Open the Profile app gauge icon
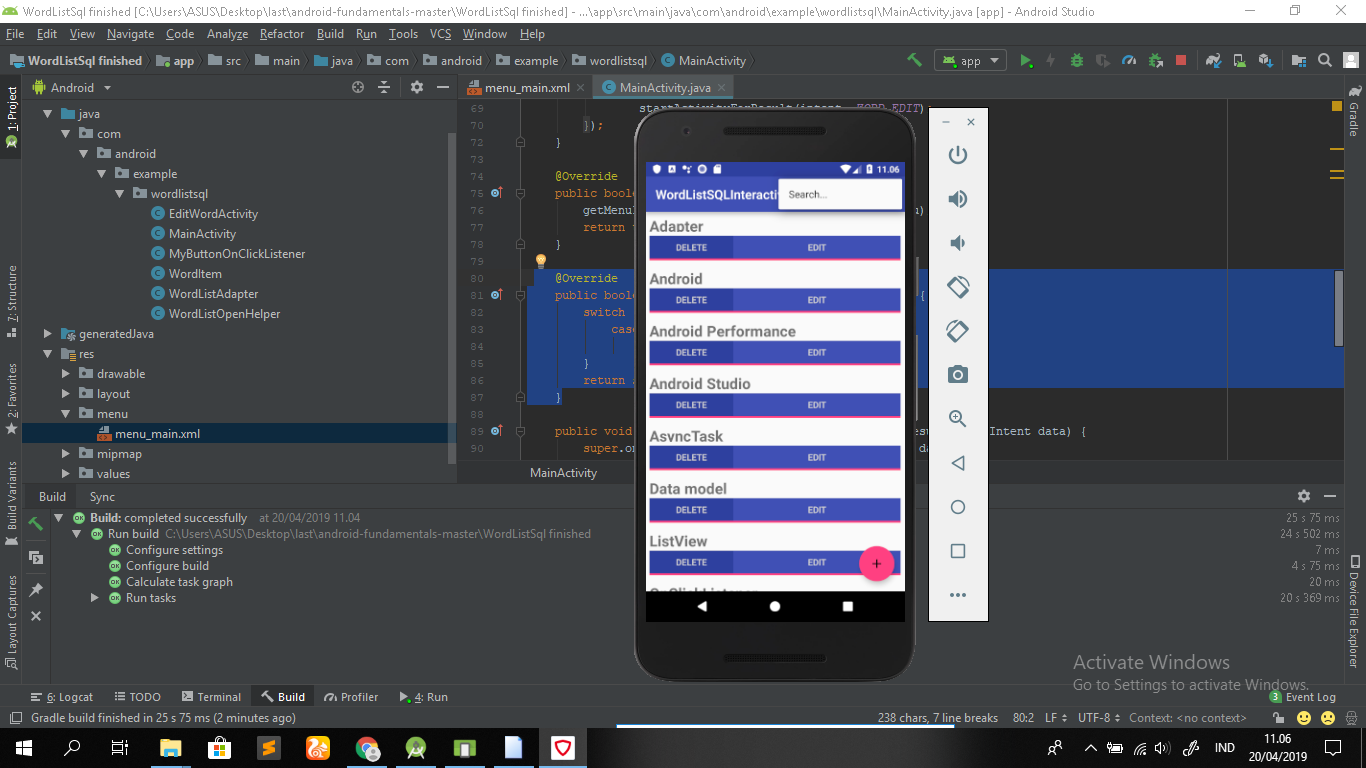 click(1129, 60)
